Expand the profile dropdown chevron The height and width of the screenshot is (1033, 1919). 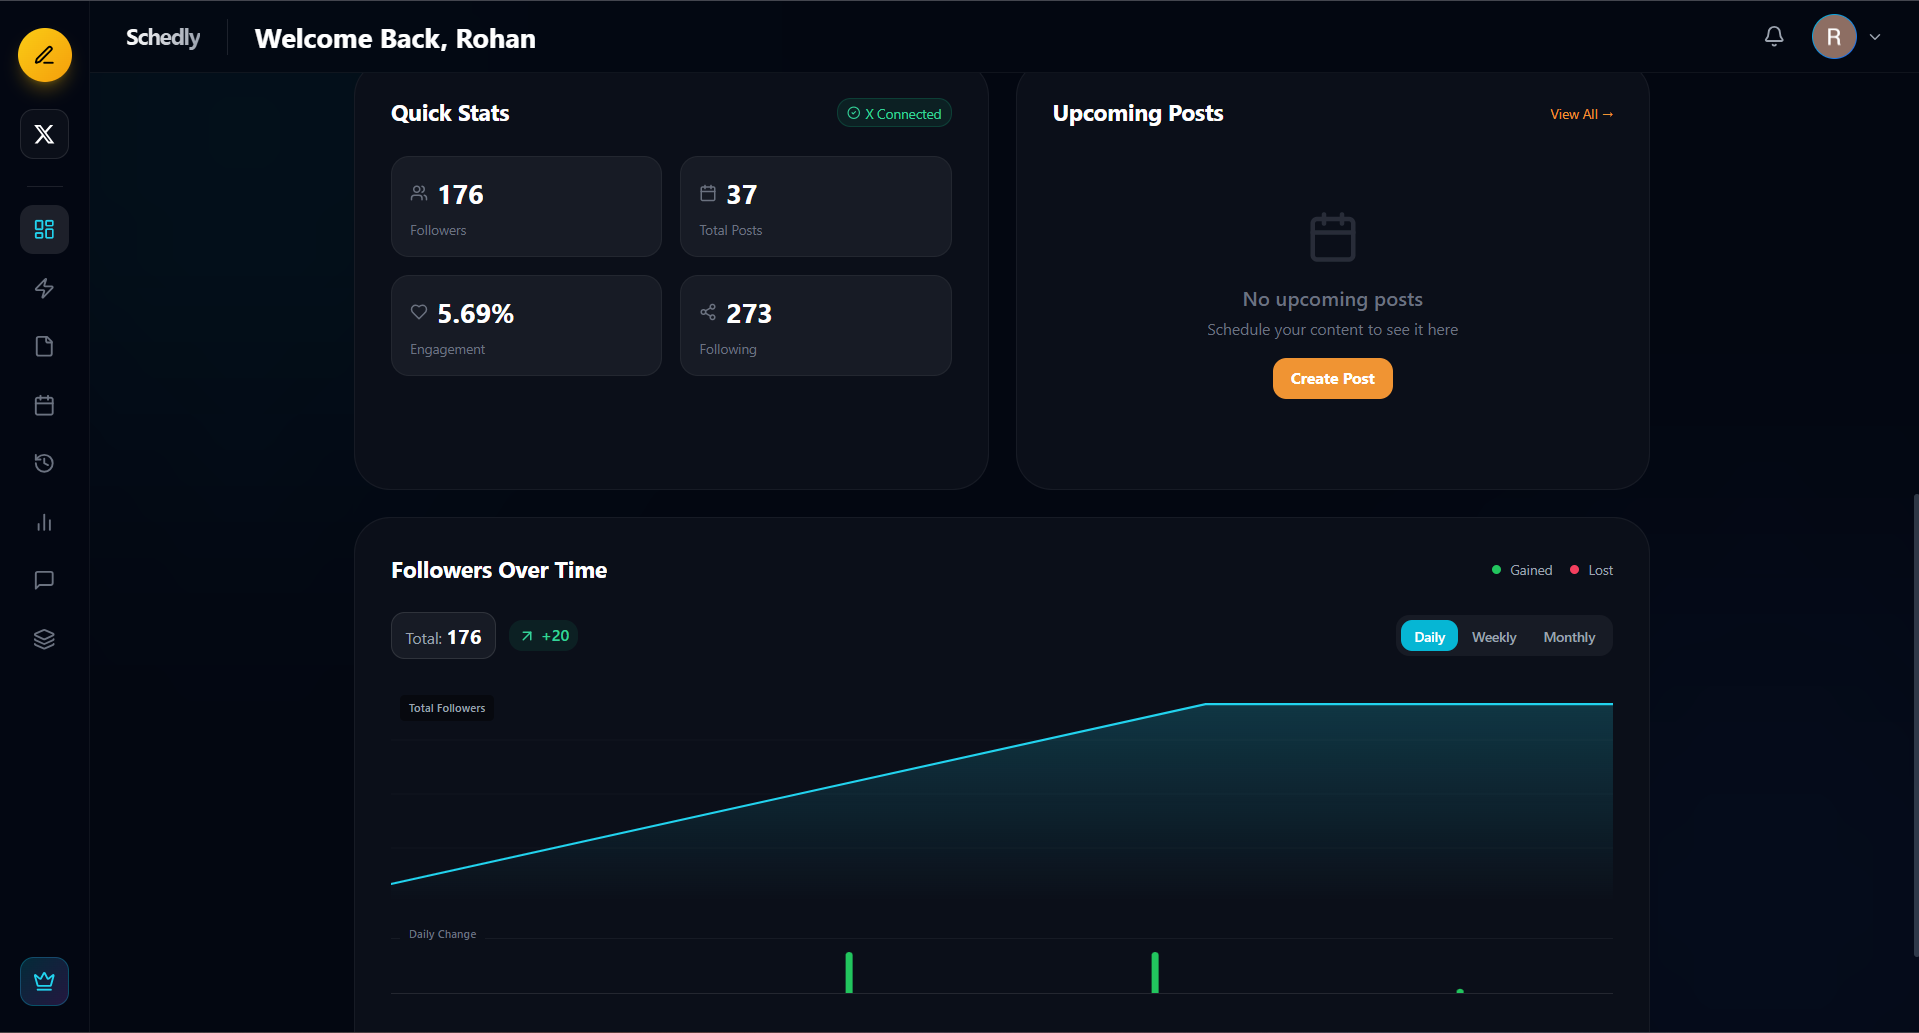(x=1875, y=37)
